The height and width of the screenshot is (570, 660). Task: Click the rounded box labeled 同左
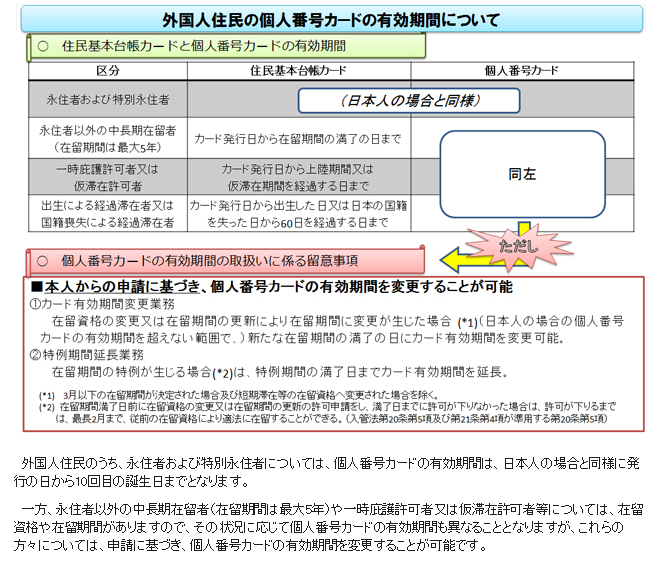pyautogui.click(x=522, y=174)
